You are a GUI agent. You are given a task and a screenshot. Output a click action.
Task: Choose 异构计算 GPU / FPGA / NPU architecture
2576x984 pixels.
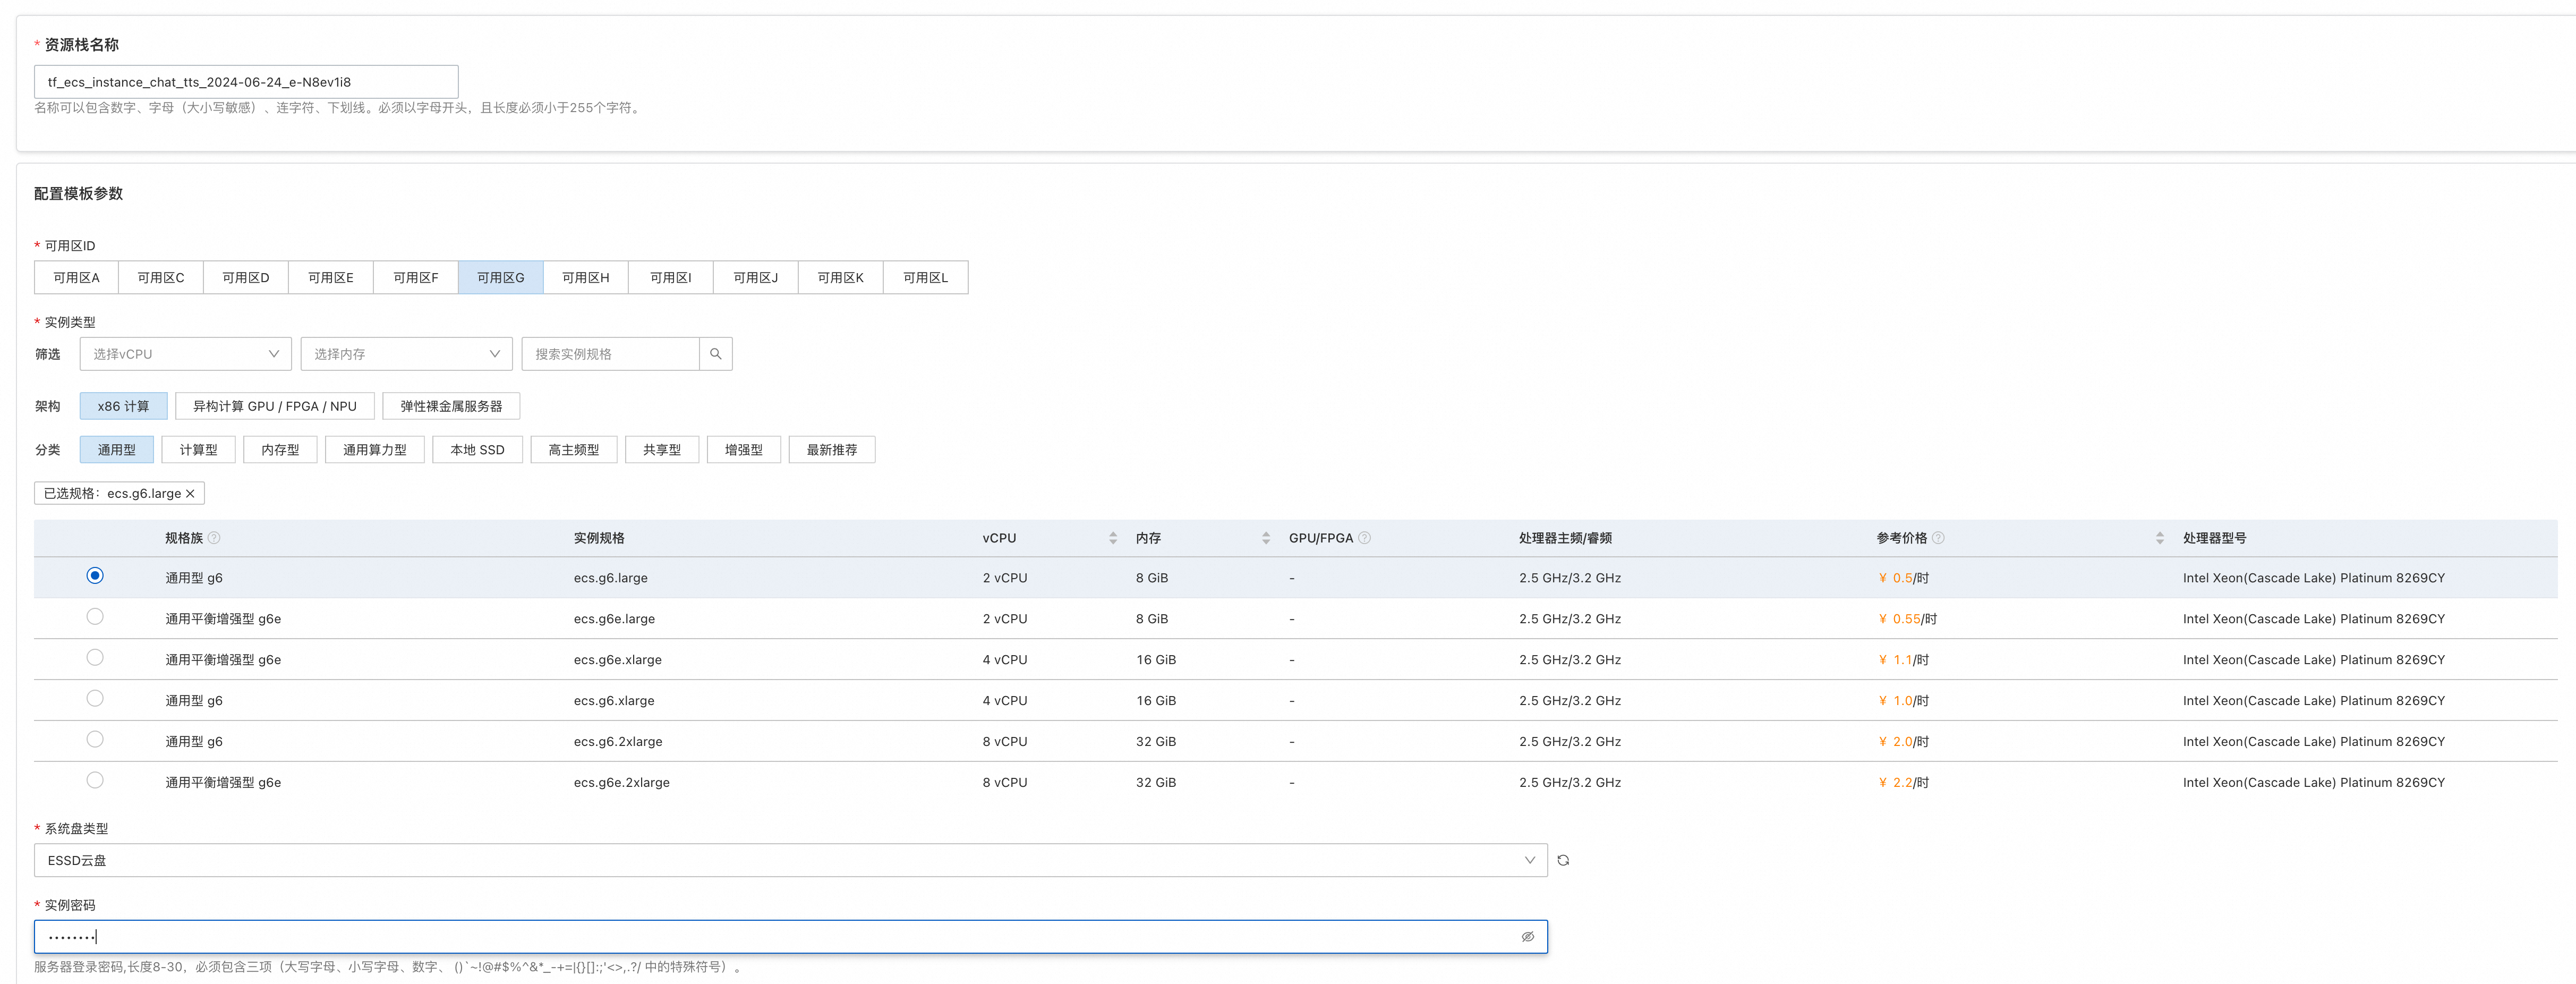pyautogui.click(x=274, y=406)
